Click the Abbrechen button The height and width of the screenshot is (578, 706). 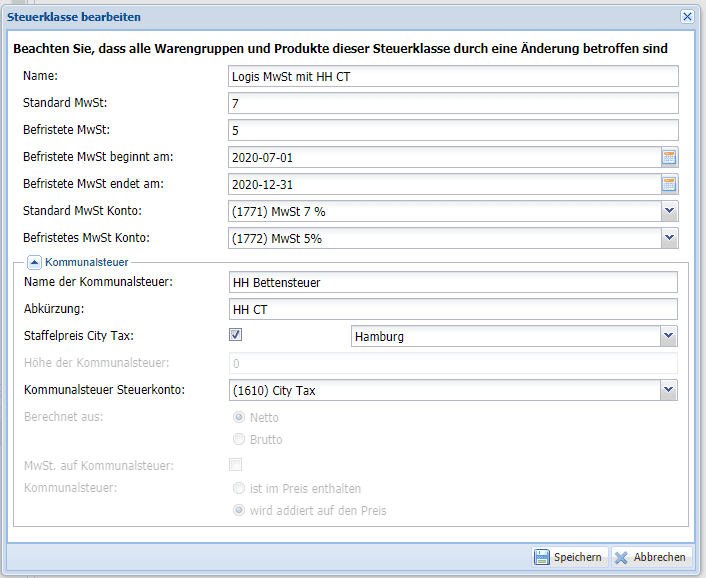coord(650,557)
